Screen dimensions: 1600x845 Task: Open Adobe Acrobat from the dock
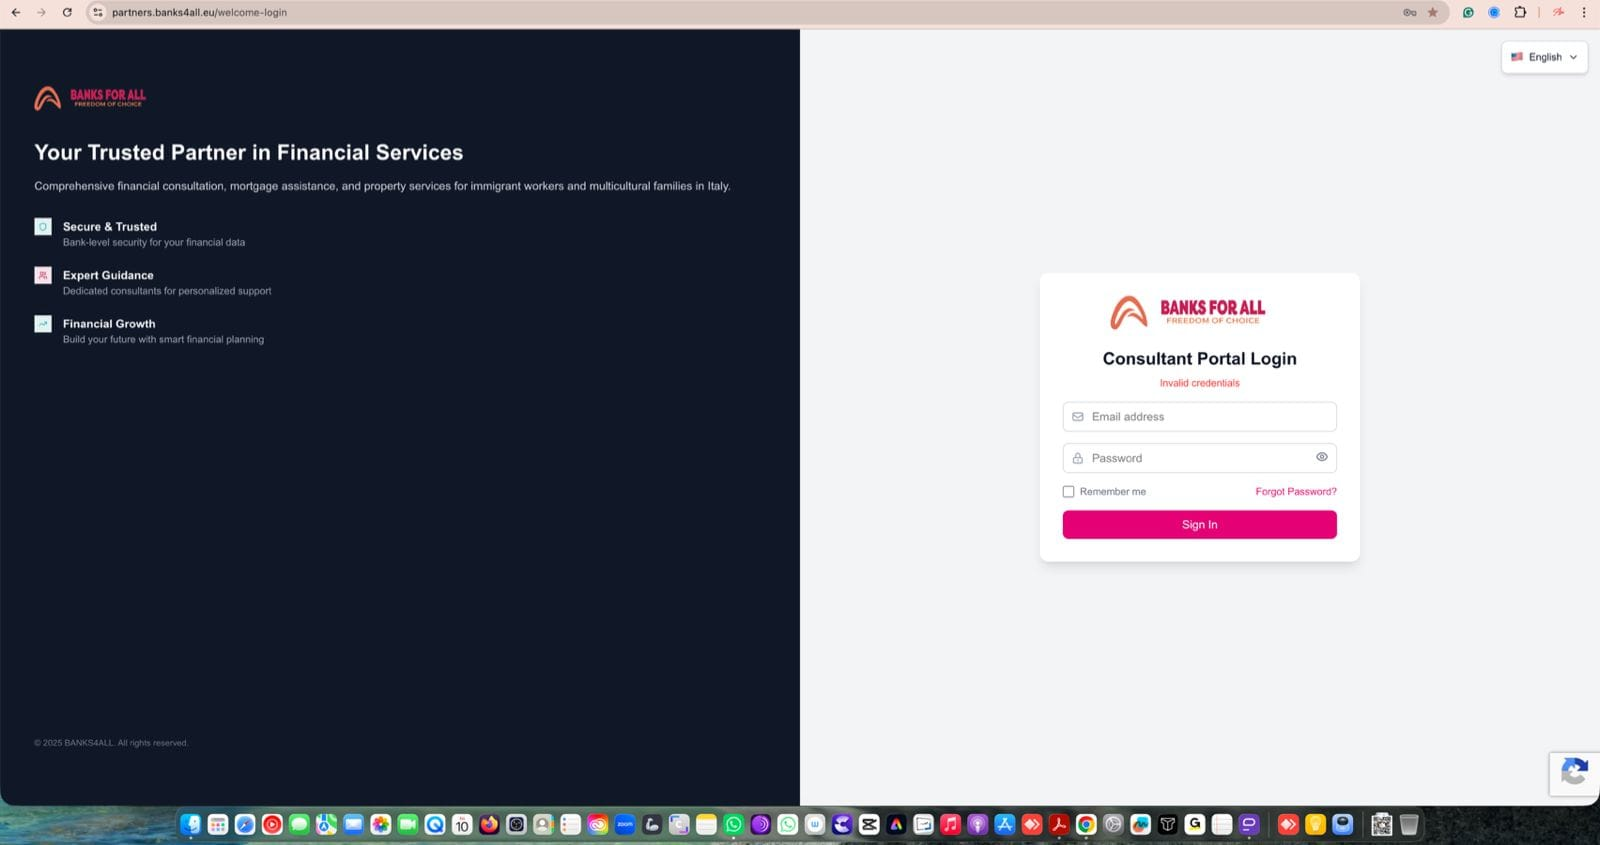[x=1059, y=824]
